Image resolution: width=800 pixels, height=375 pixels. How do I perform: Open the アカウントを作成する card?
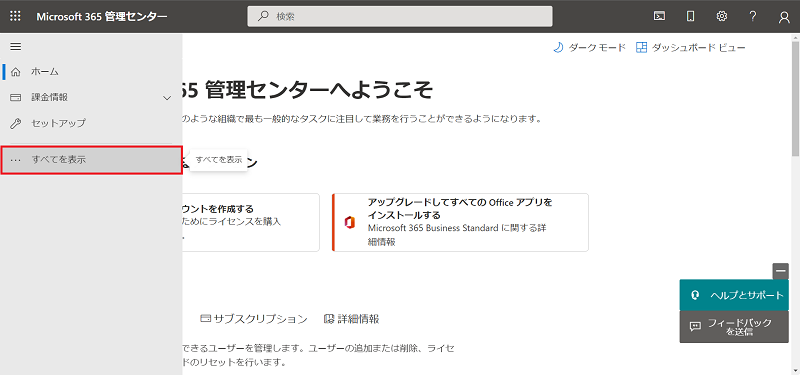click(x=251, y=222)
